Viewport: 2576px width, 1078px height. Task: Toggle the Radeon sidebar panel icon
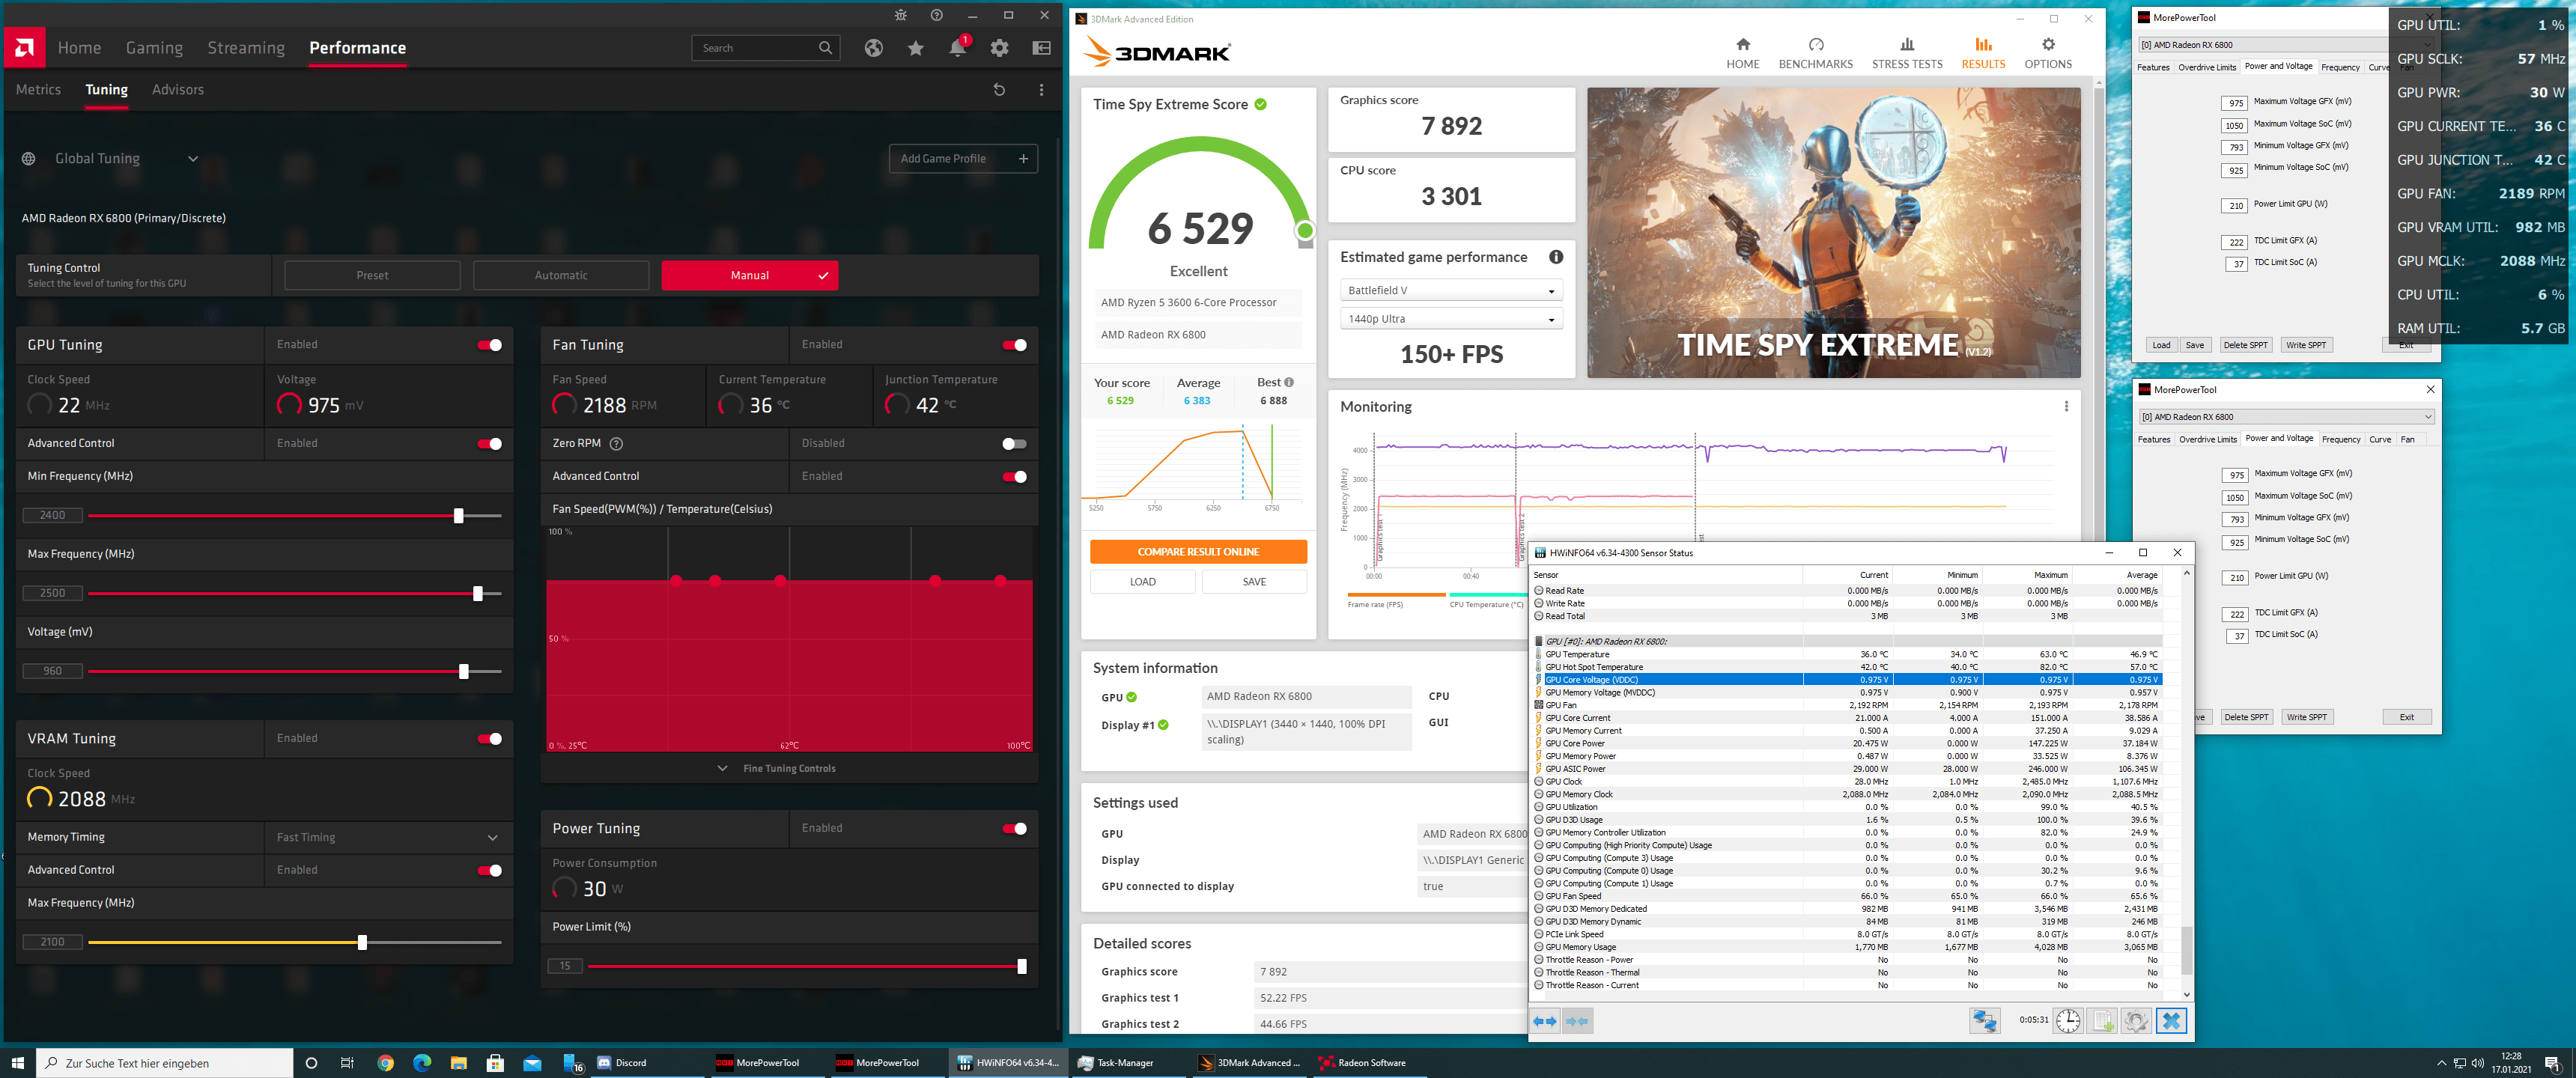(x=1041, y=48)
